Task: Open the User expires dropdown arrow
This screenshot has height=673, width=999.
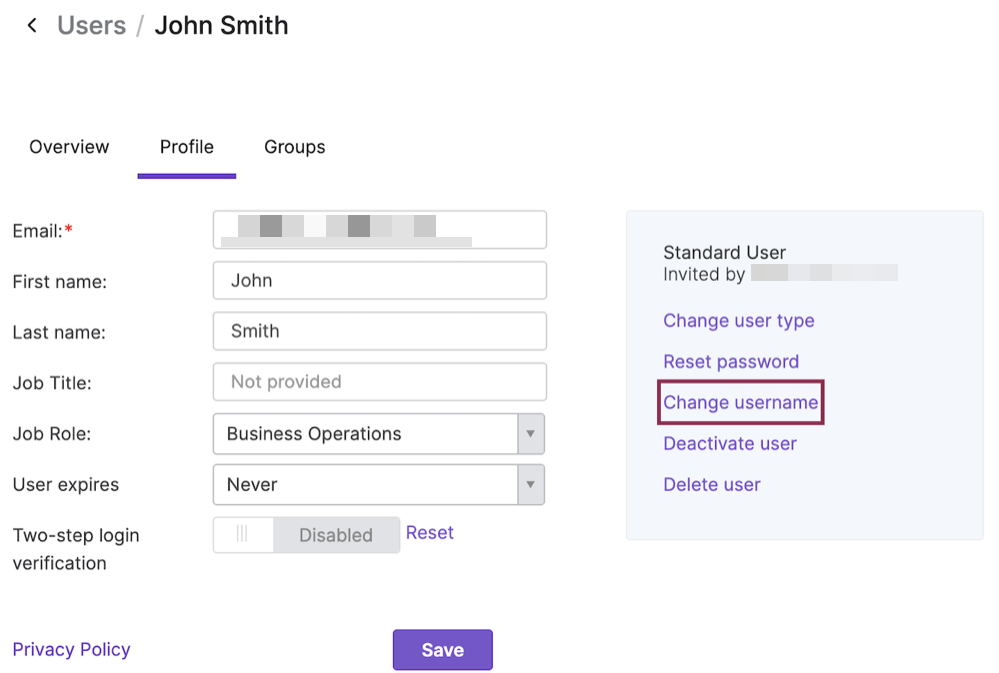Action: 532,484
